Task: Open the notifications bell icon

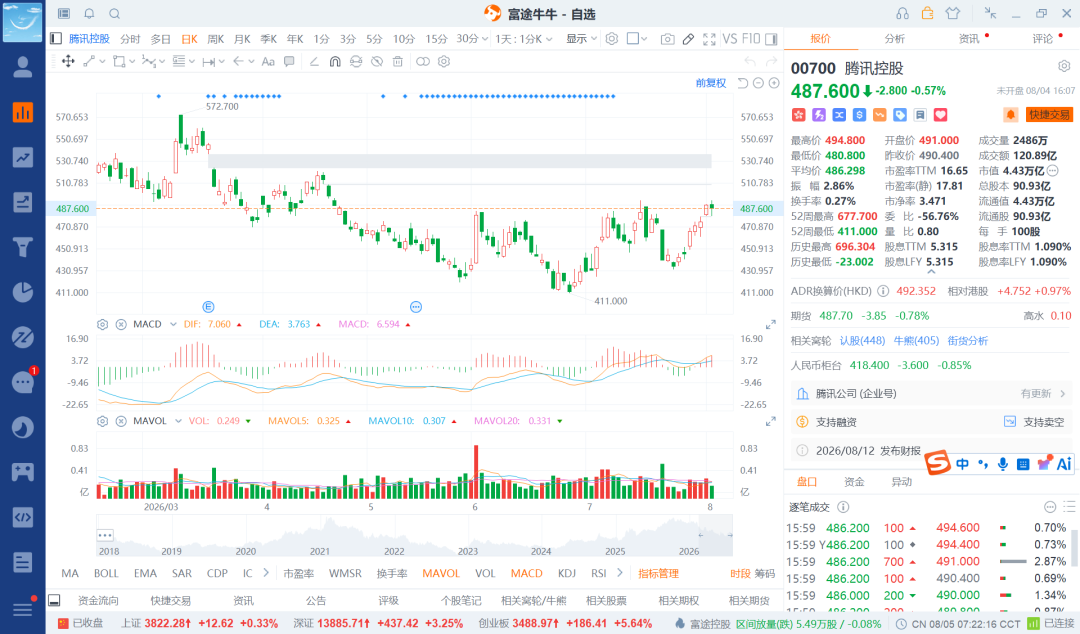Action: tap(90, 14)
